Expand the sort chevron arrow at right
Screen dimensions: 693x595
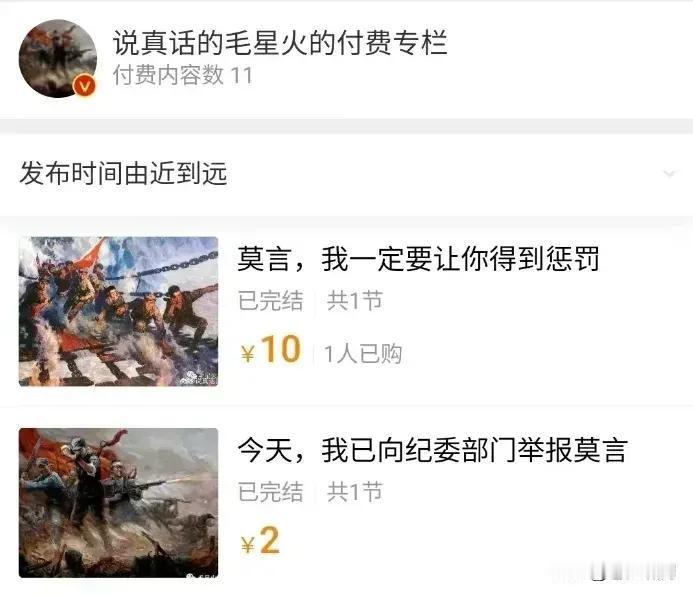[x=669, y=174]
